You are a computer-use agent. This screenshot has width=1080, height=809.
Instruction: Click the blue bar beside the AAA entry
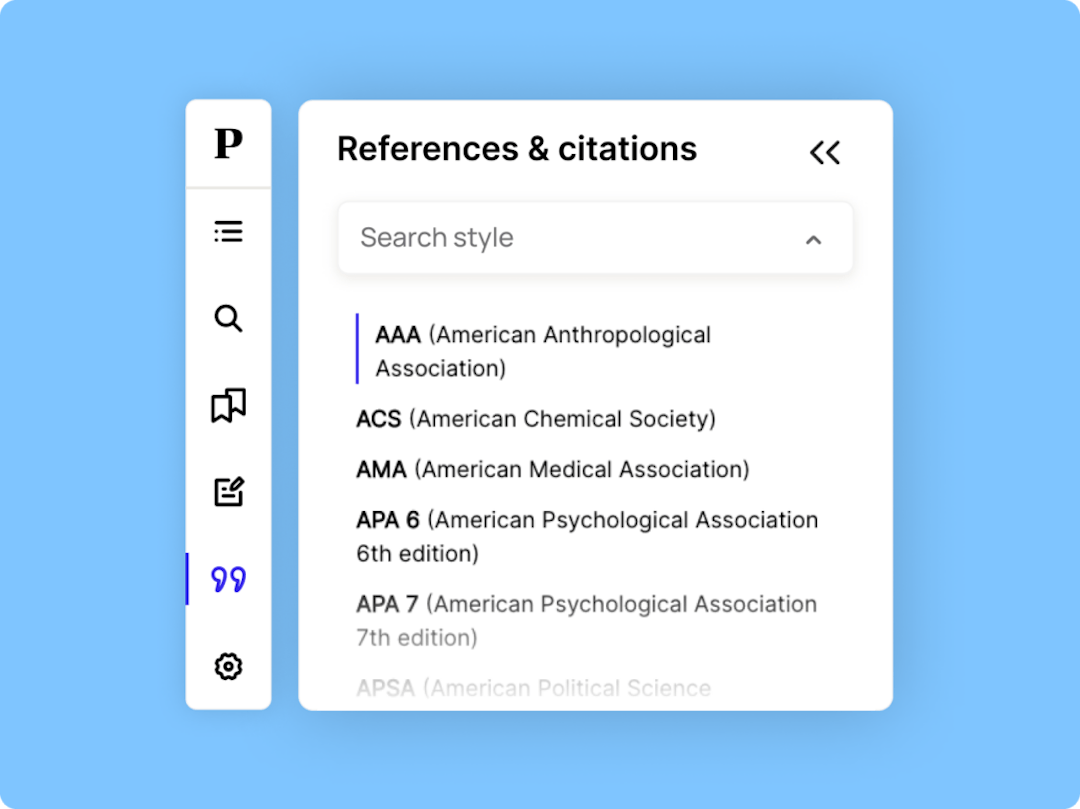358,350
